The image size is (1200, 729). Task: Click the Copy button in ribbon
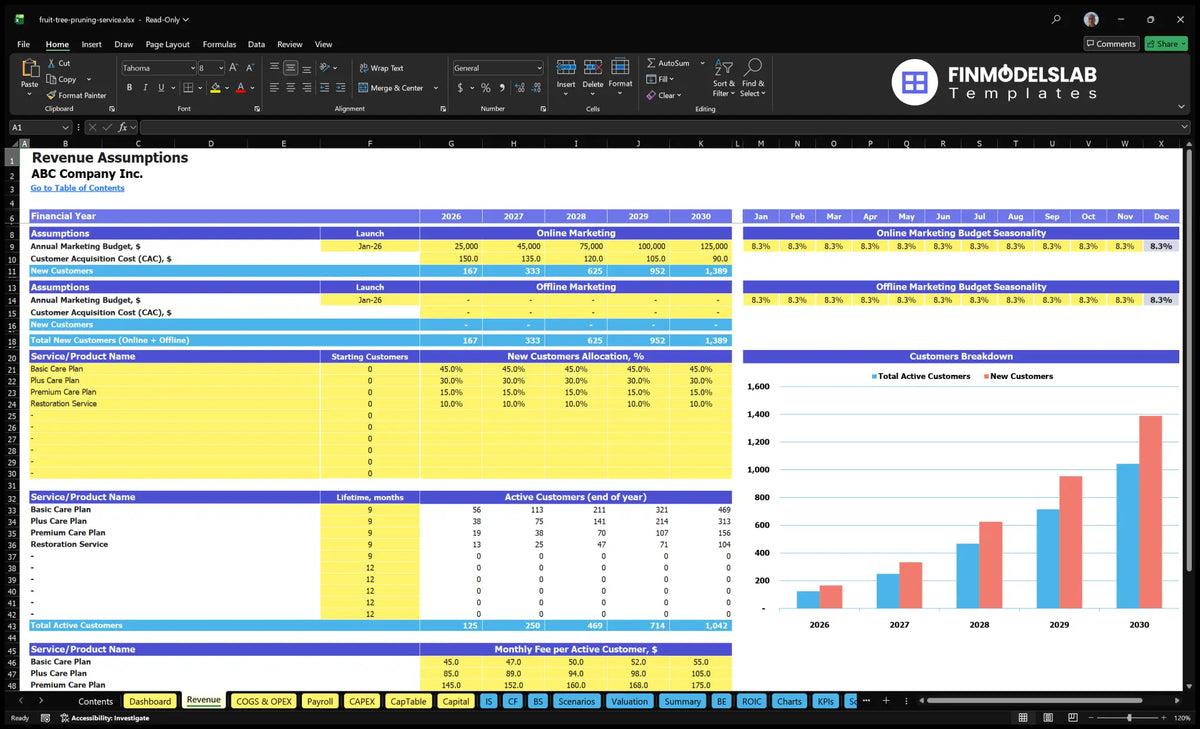tap(61, 79)
